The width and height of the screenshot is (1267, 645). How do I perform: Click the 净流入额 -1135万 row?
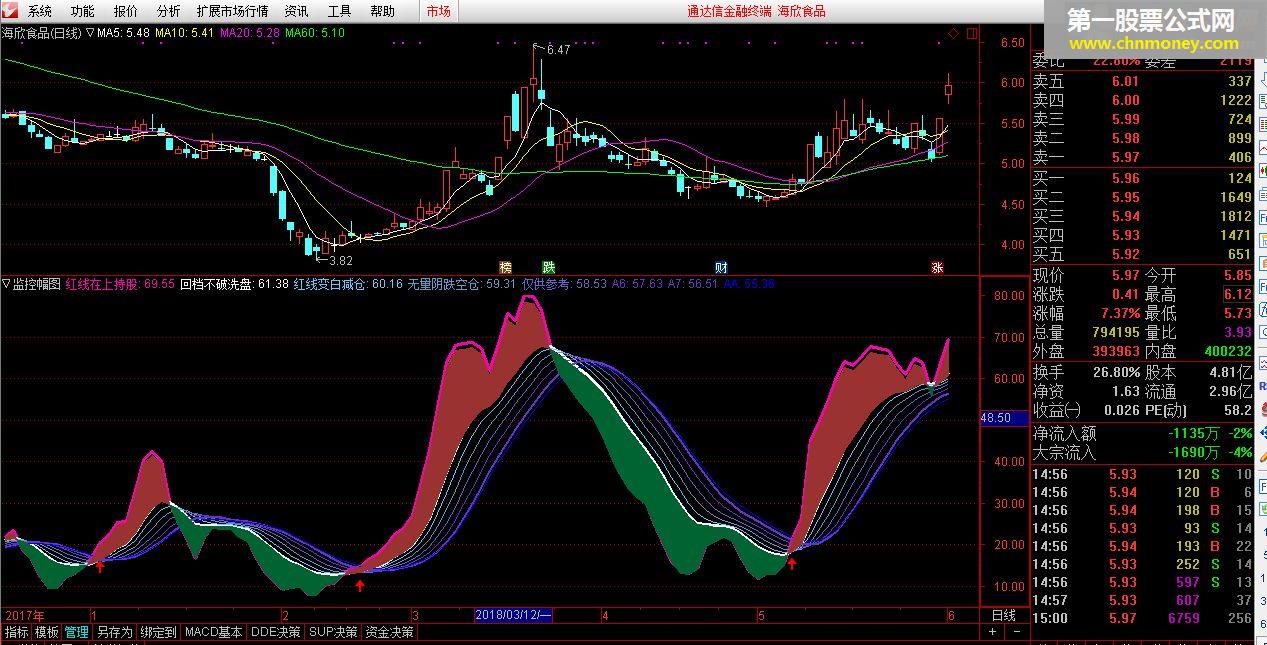point(1142,433)
